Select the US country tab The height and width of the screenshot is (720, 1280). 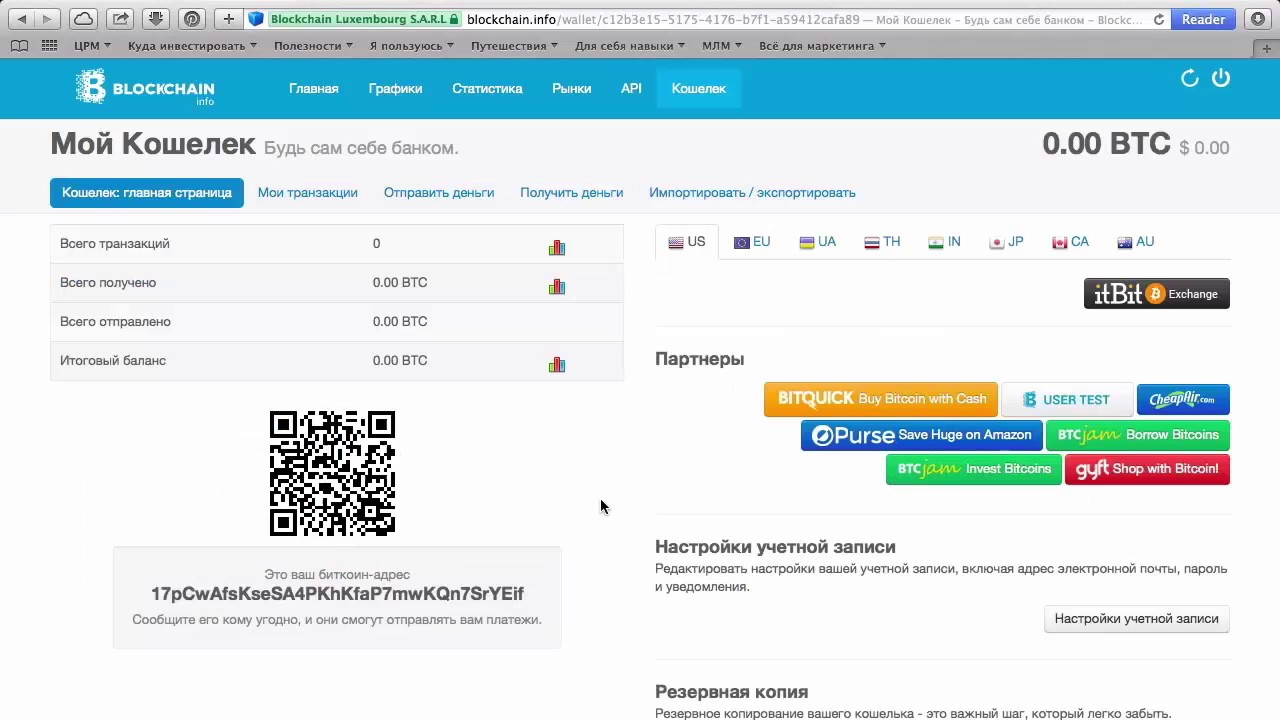[687, 242]
